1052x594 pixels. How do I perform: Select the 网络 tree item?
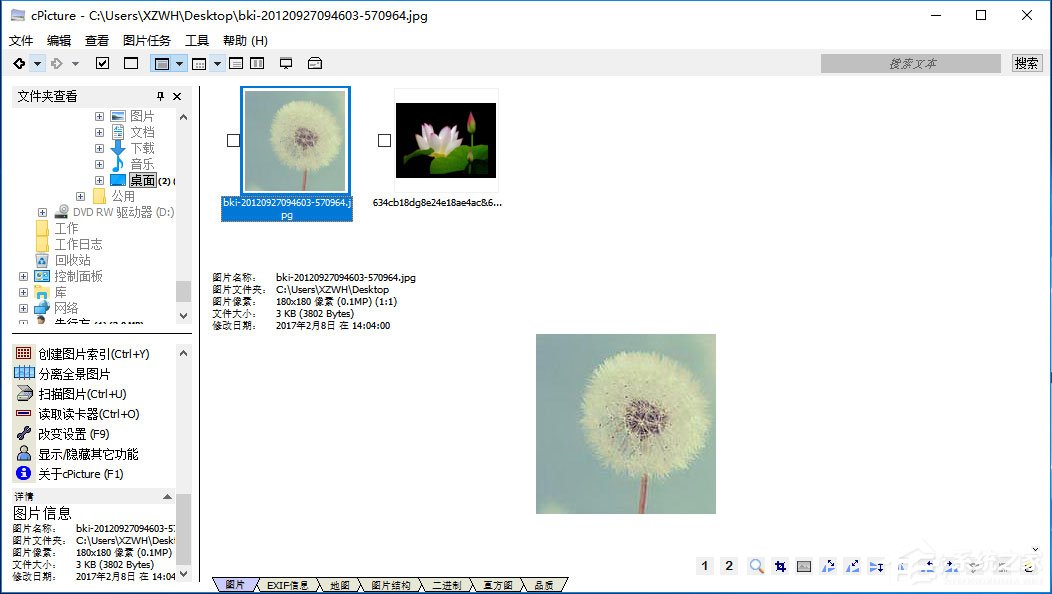click(66, 308)
